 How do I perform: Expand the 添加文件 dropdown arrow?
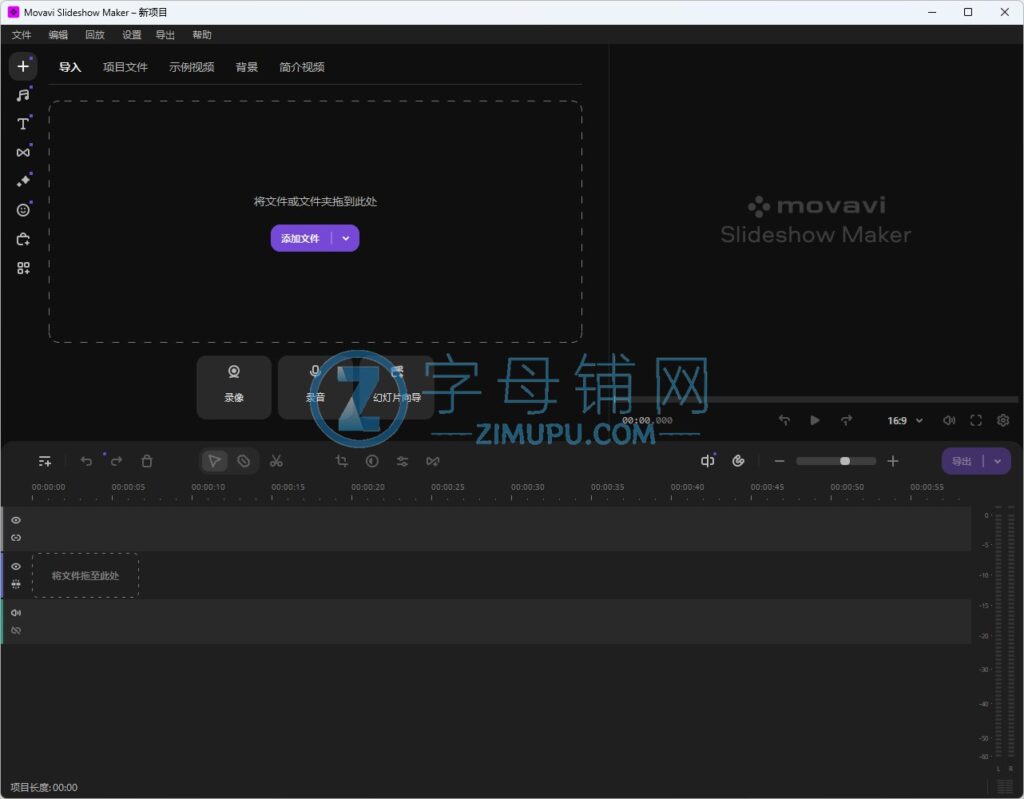346,238
